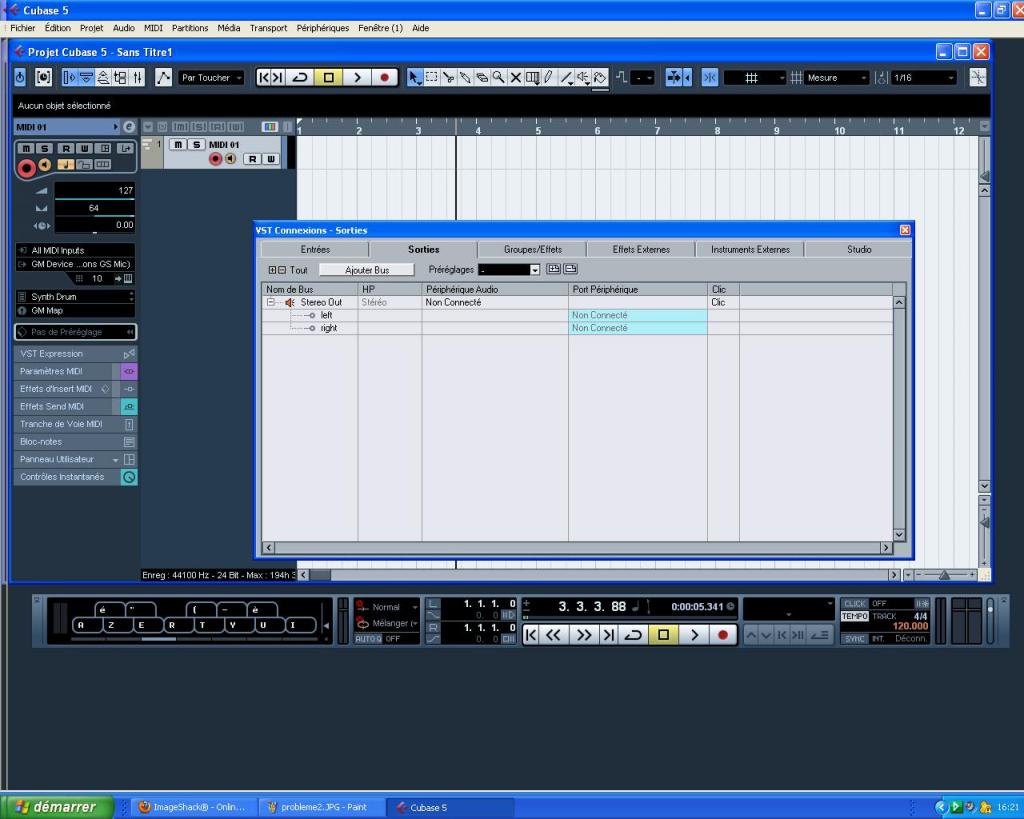The height and width of the screenshot is (819, 1024).
Task: Click the tempo value 120.000
Action: pos(910,626)
